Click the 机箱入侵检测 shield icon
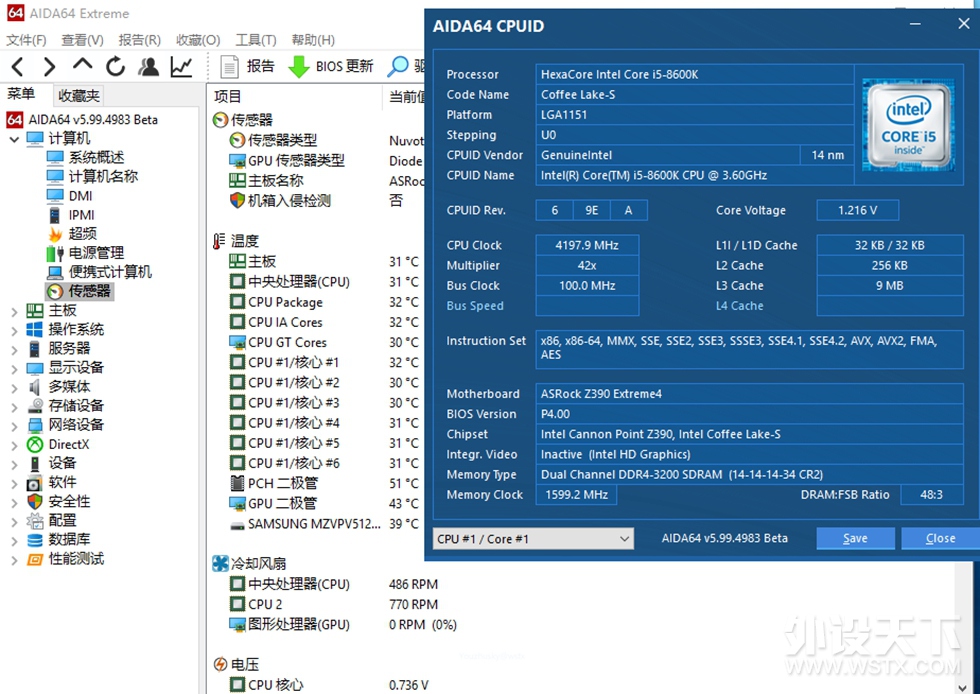 (237, 201)
